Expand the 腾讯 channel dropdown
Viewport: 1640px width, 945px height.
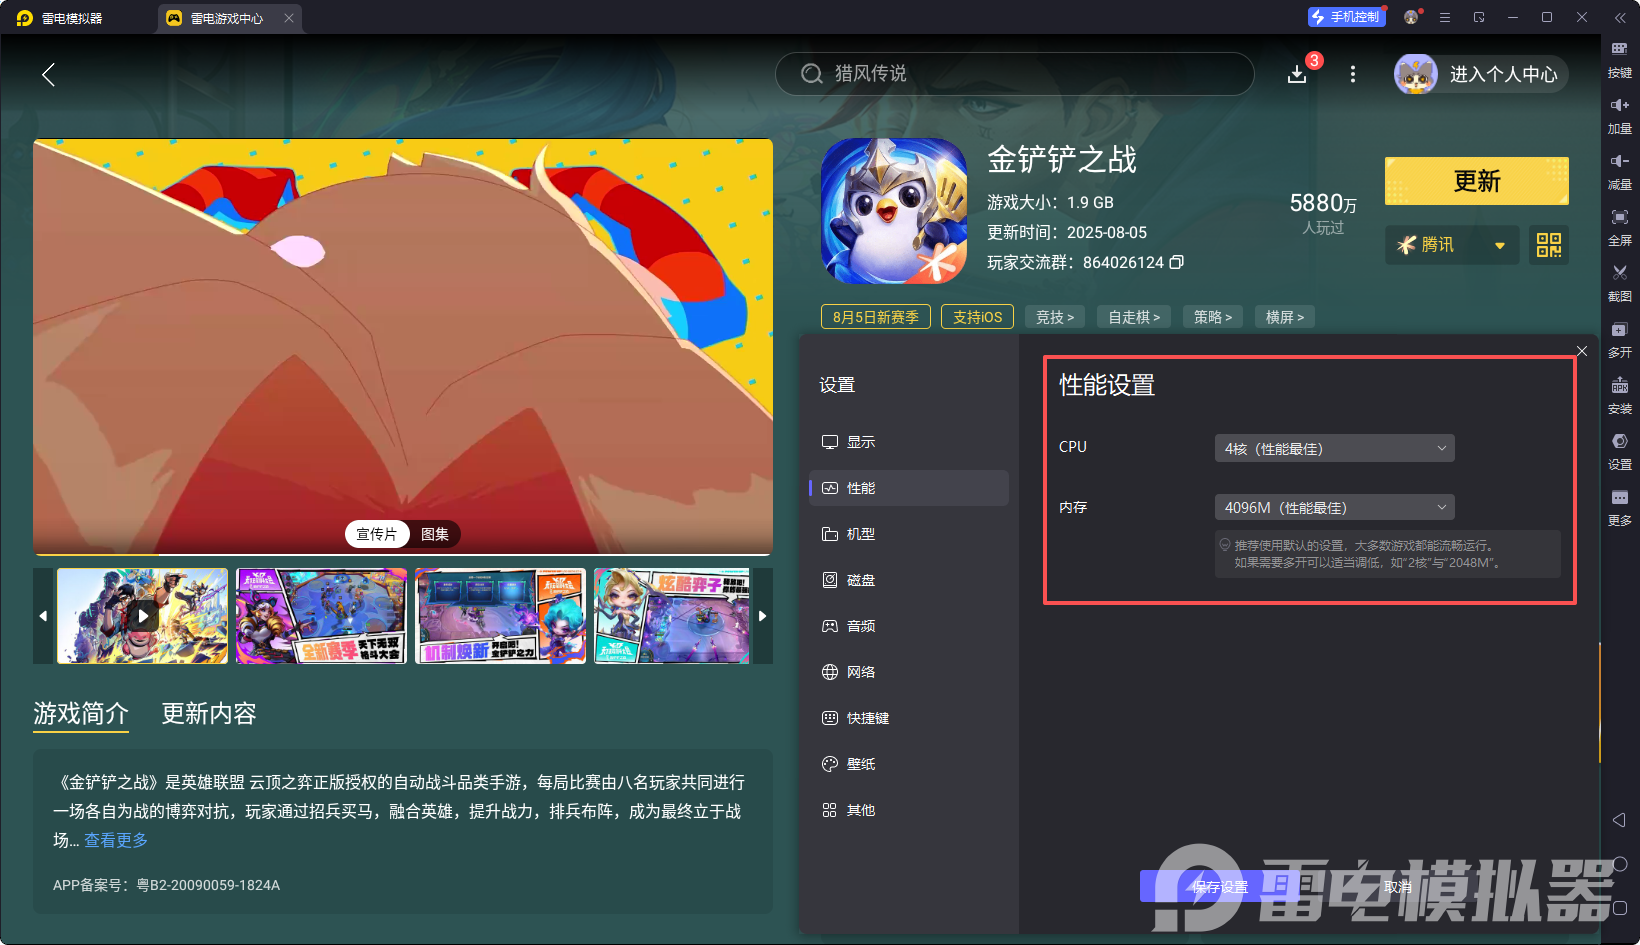click(x=1452, y=245)
